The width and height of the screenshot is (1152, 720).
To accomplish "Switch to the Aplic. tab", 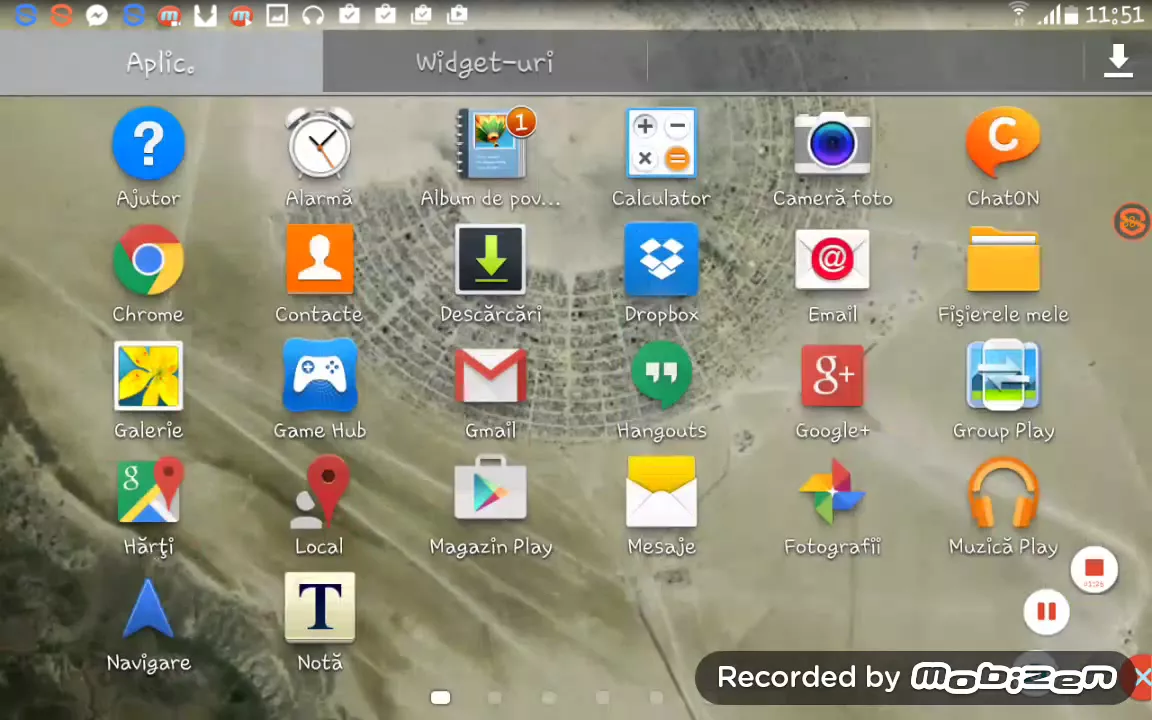I will [x=161, y=62].
